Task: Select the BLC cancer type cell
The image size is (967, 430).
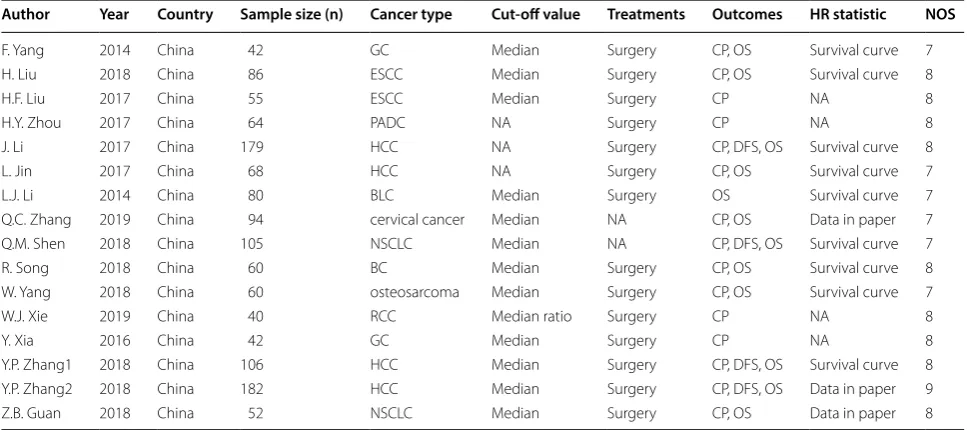Action: click(382, 196)
